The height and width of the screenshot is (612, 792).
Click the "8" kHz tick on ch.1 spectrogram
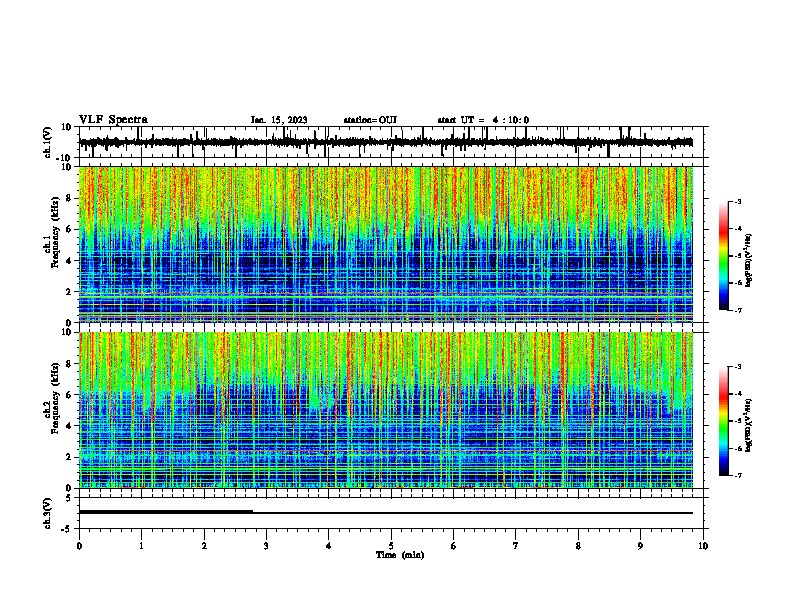70,198
